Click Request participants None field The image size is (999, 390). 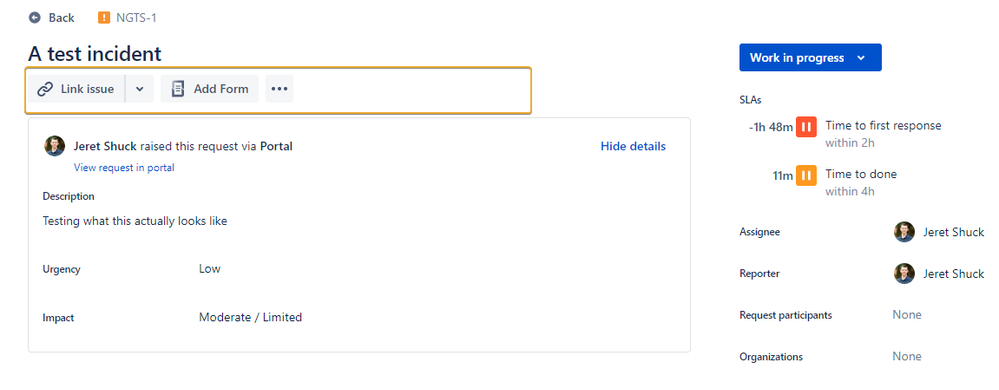point(907,315)
